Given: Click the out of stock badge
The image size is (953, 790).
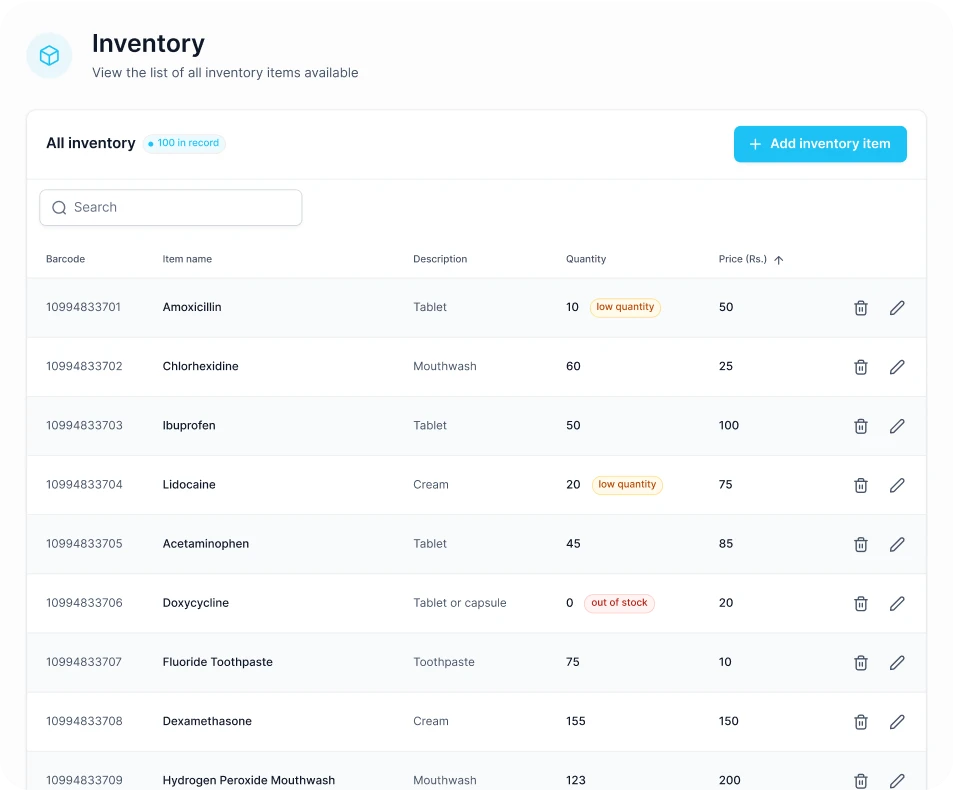Looking at the screenshot, I should point(619,603).
